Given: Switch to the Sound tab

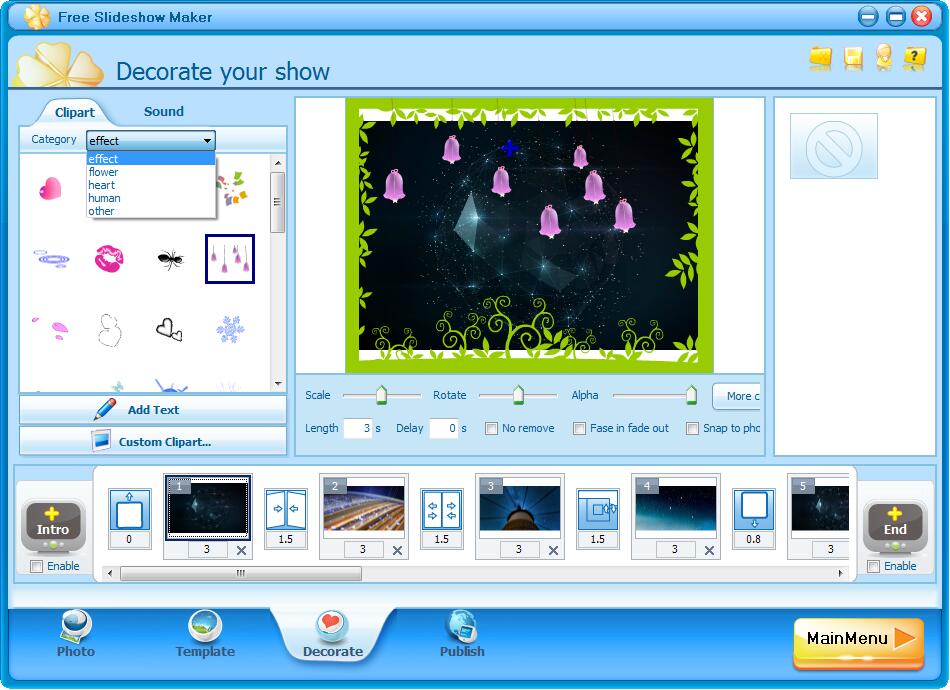Looking at the screenshot, I should (x=163, y=112).
